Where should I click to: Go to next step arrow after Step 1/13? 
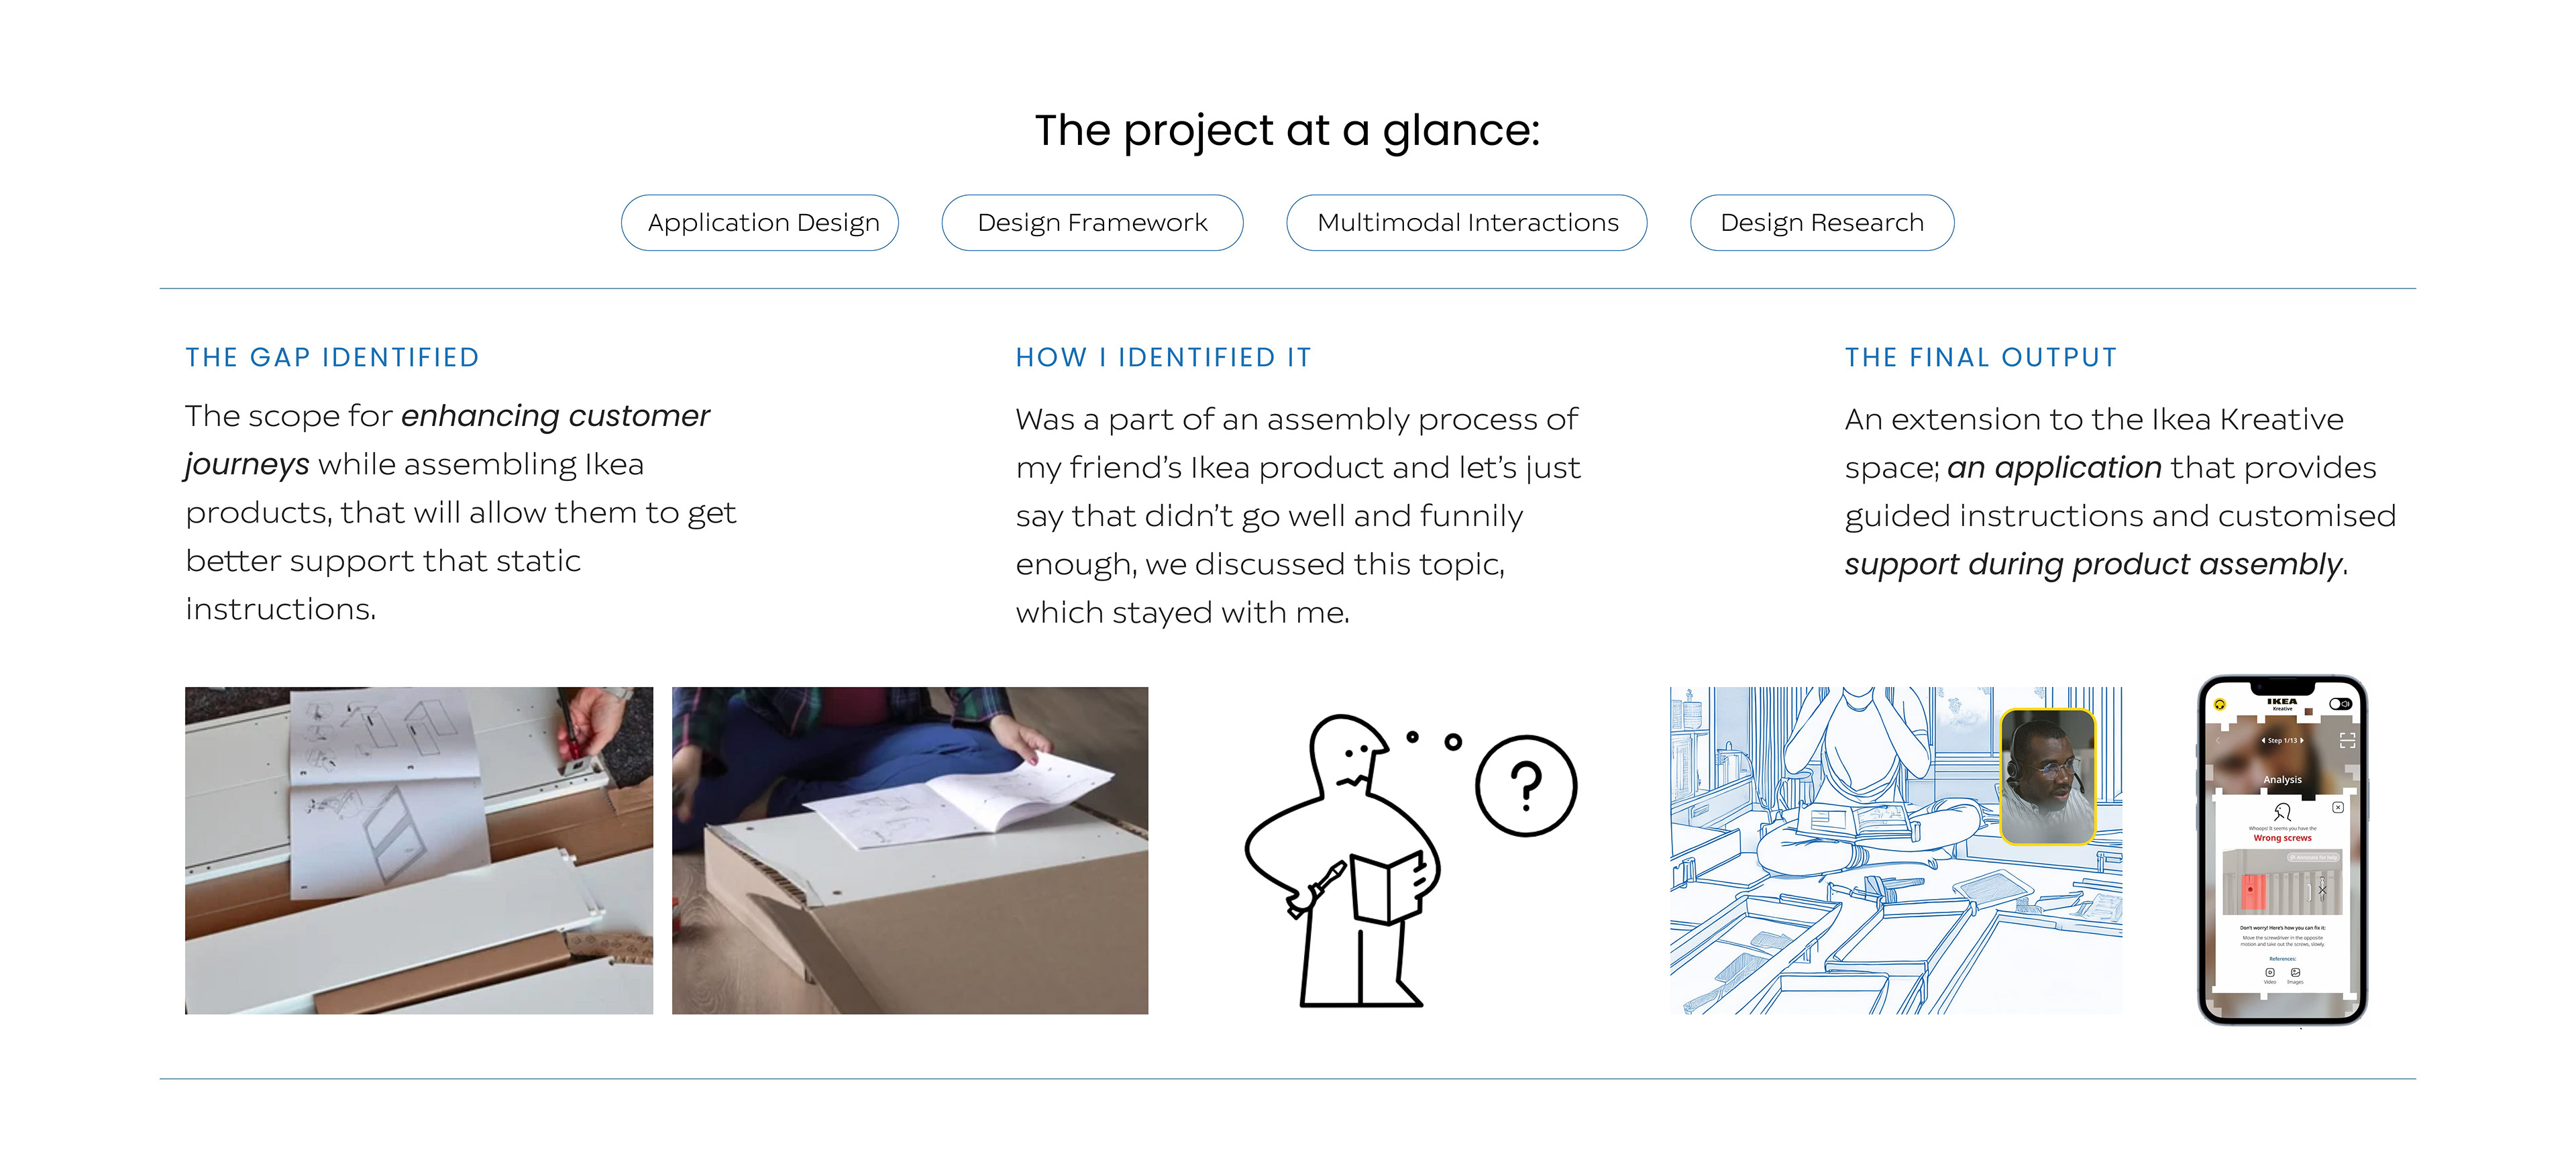[2302, 741]
